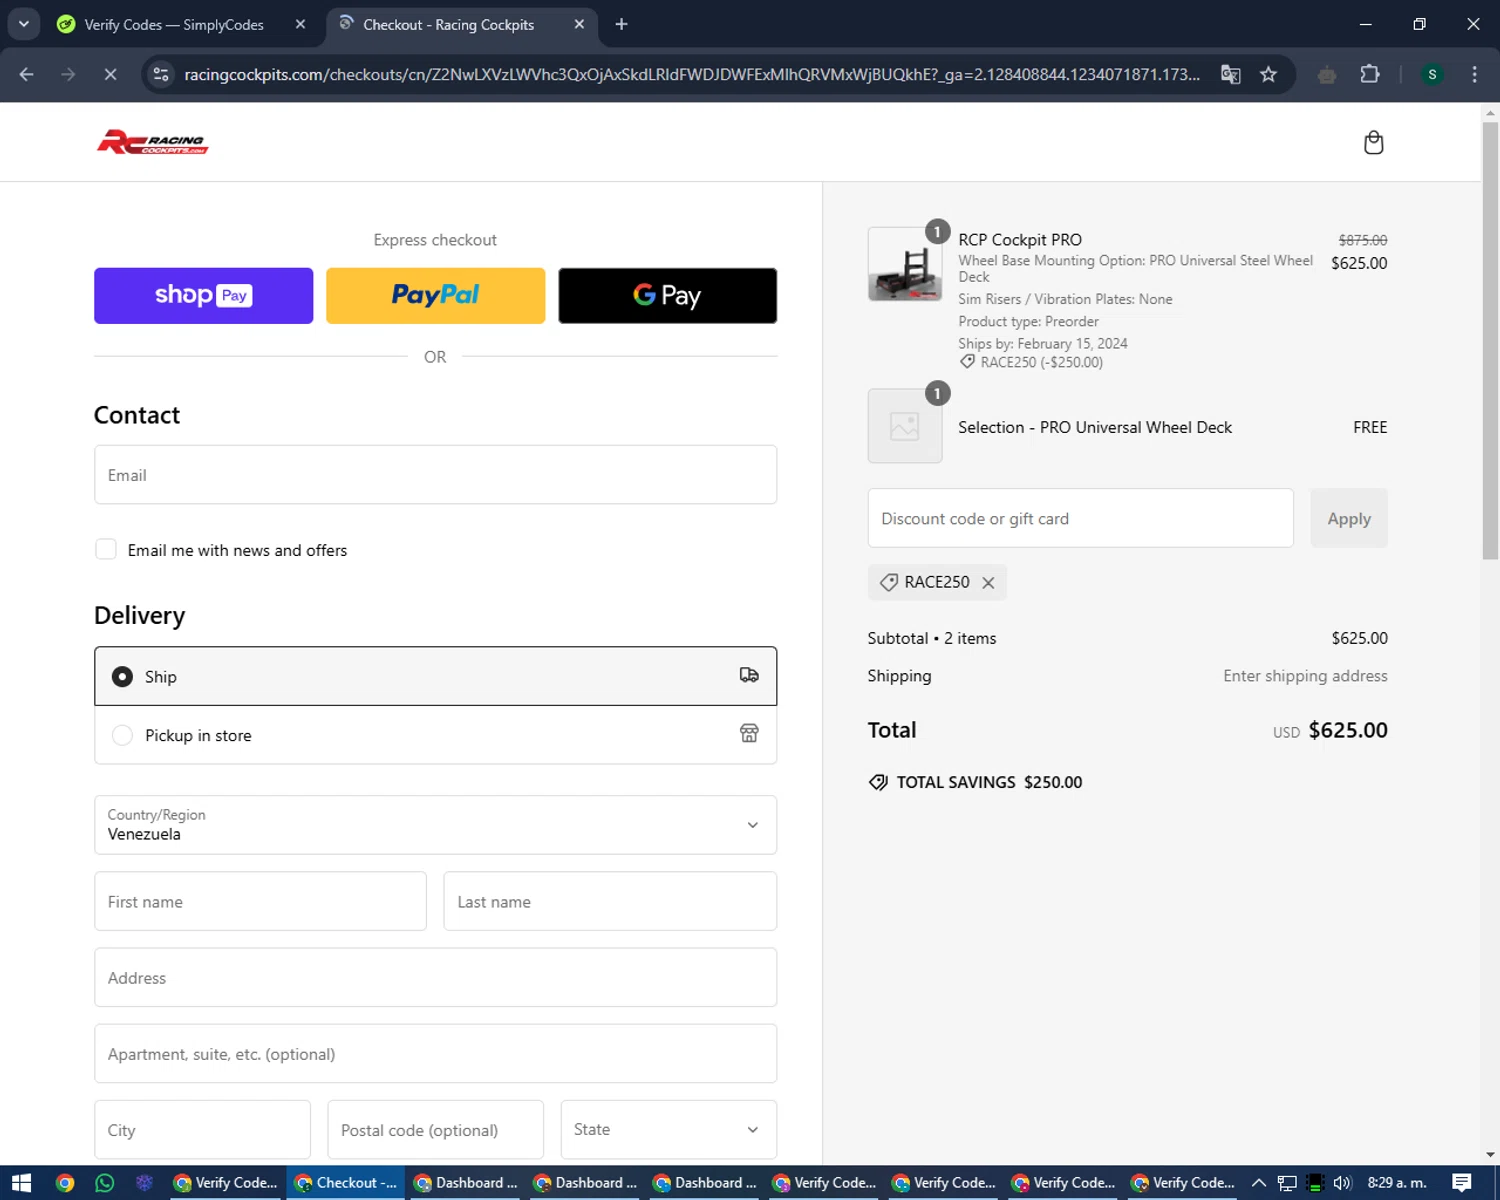Click the Apartment, suite field
This screenshot has width=1500, height=1200.
point(435,1053)
